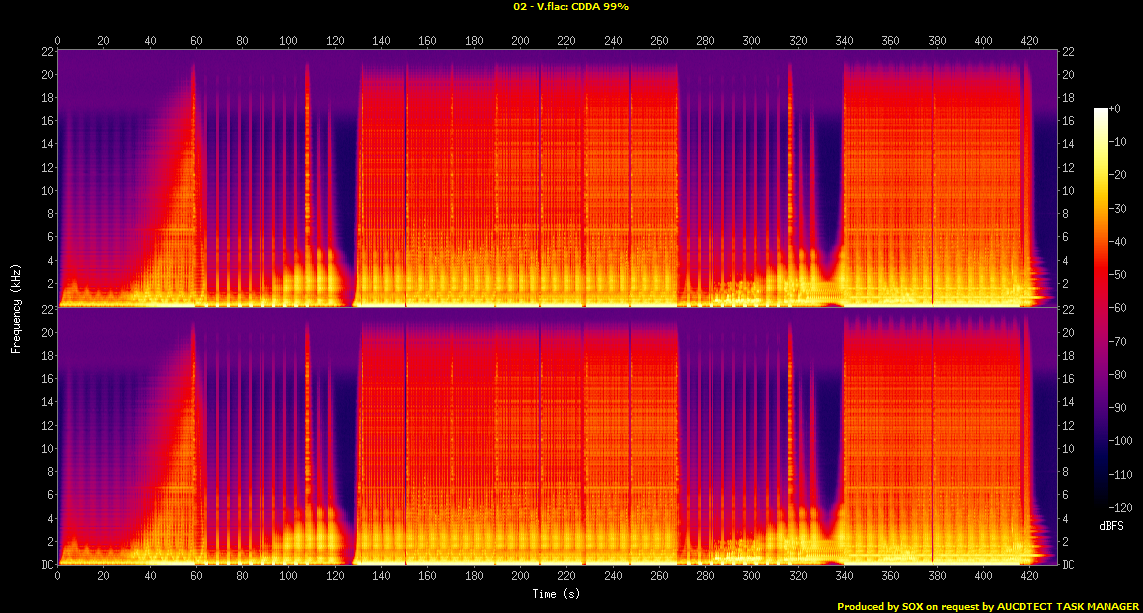Click "260" on the bottom time axis
Viewport: 1143px width, 613px height.
pyautogui.click(x=659, y=577)
